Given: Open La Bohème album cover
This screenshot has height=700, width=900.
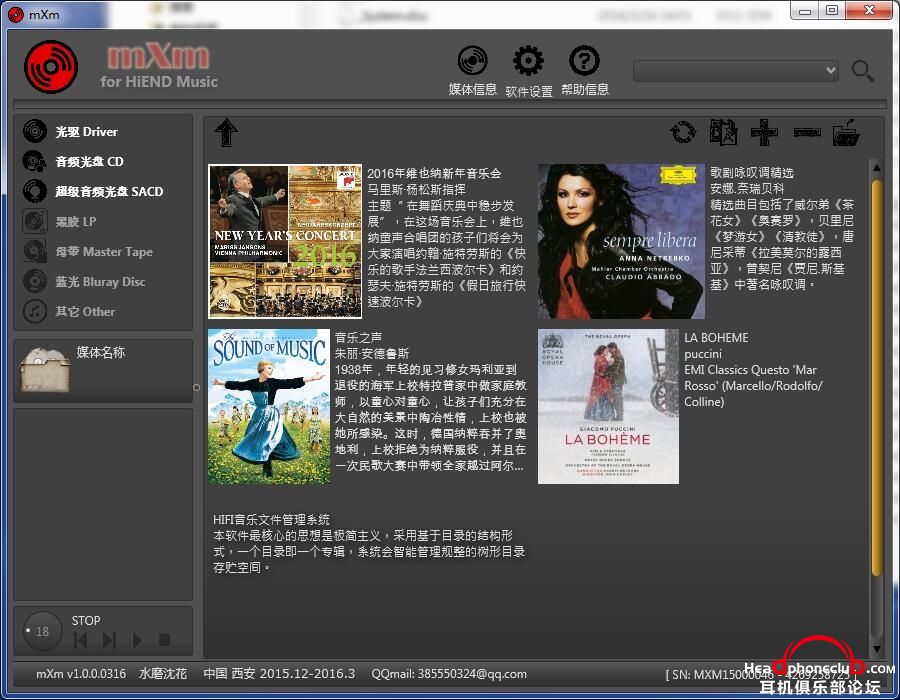Looking at the screenshot, I should pos(608,406).
